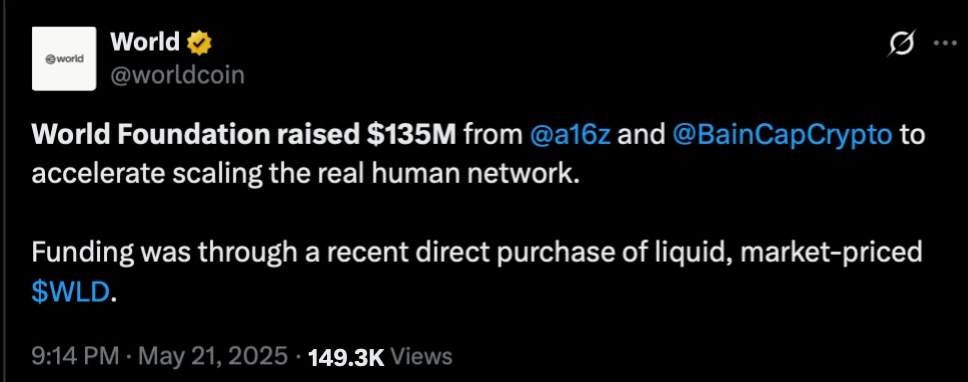Click the 149.3K view count
The width and height of the screenshot is (968, 382).
[x=346, y=357]
